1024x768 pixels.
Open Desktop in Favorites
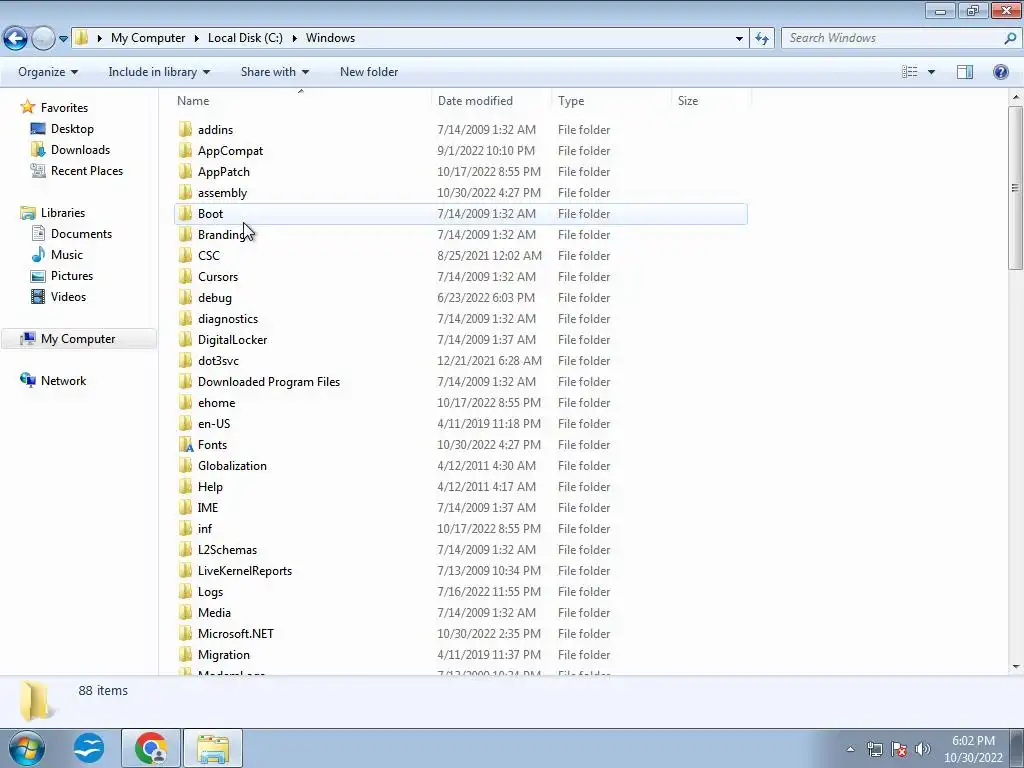[72, 129]
